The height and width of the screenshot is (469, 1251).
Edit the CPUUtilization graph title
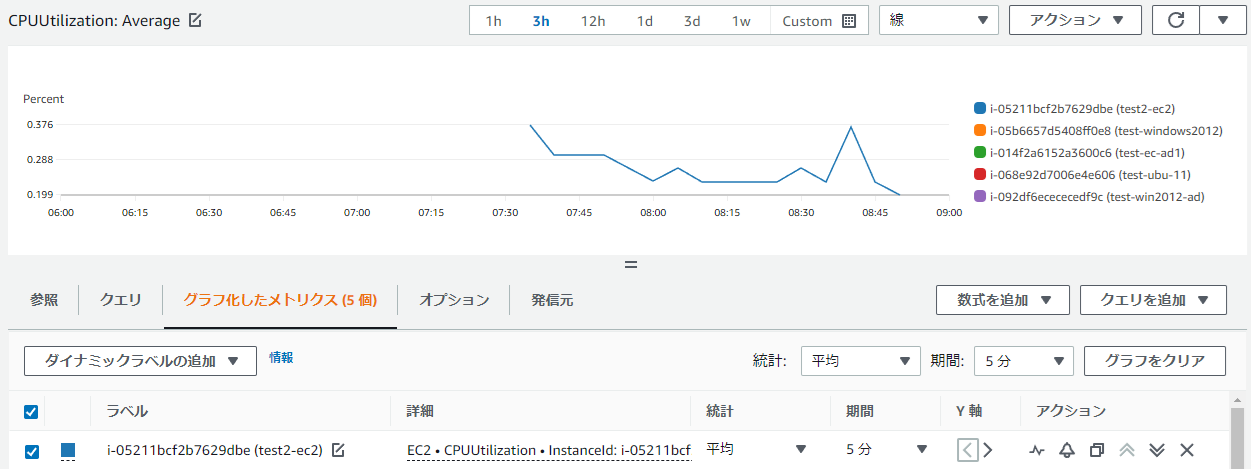pos(194,20)
